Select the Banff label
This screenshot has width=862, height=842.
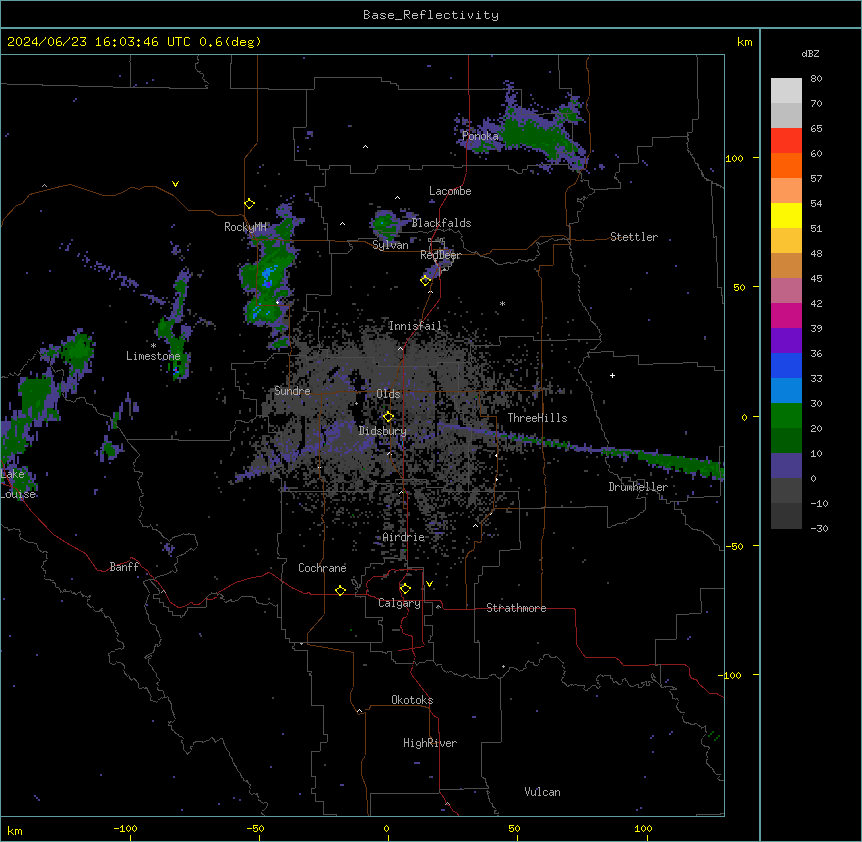(x=124, y=567)
